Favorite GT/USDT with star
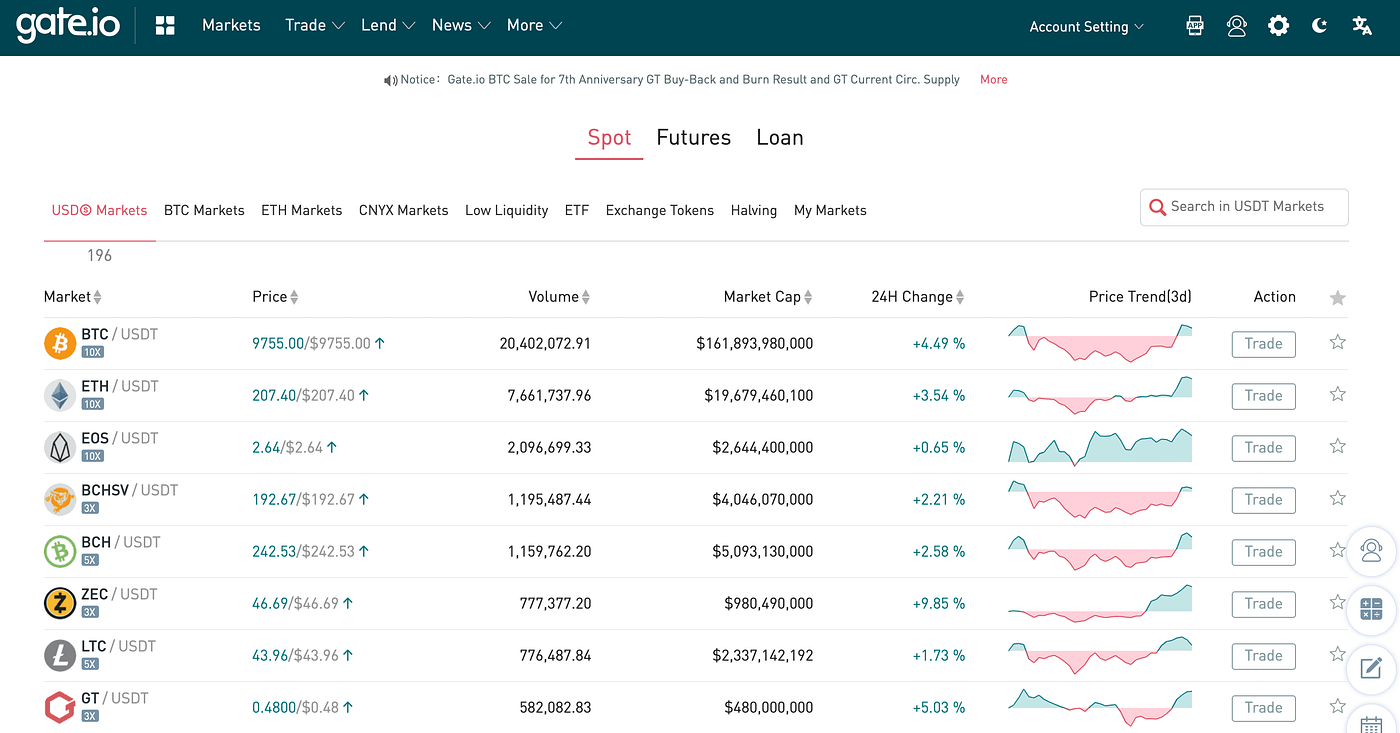The width and height of the screenshot is (1400, 733). (1338, 706)
